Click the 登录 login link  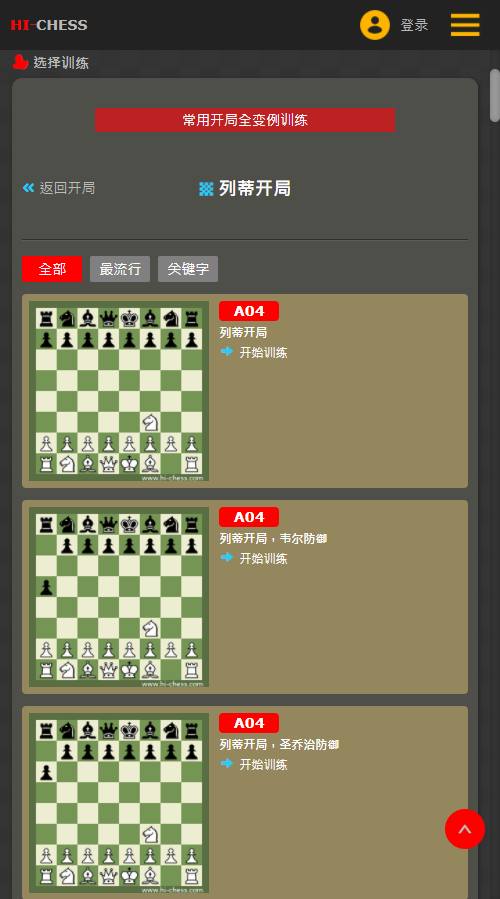point(415,25)
